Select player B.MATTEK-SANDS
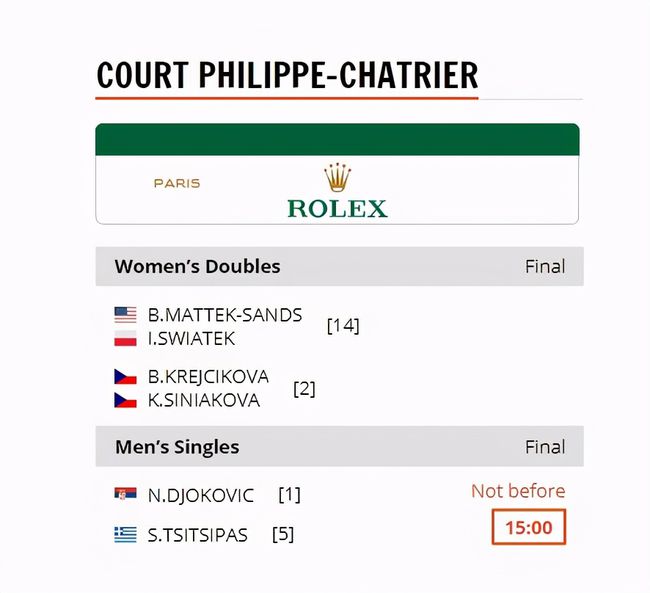Screen dimensions: 650x593 point(225,315)
